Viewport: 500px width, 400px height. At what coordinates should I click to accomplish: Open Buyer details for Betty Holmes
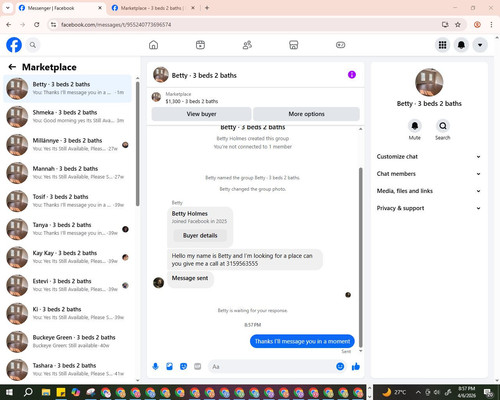coord(200,236)
